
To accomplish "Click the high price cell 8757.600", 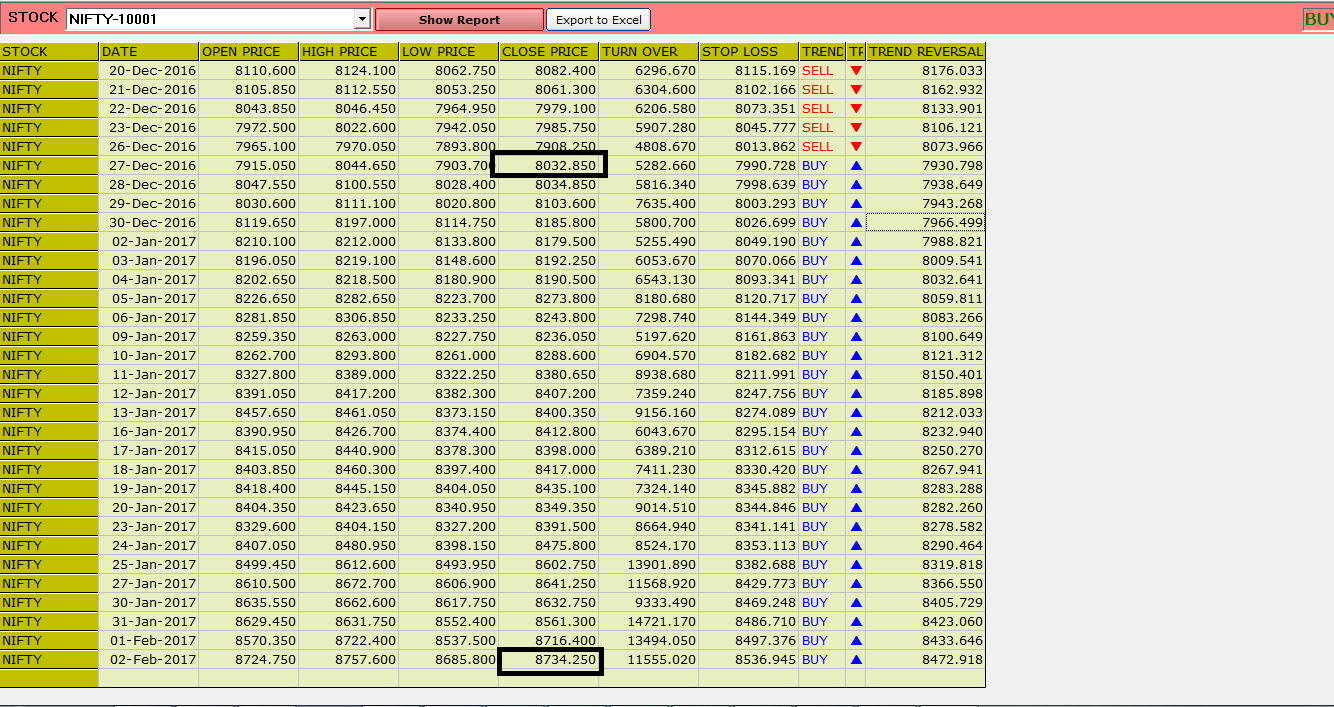I will click(349, 660).
